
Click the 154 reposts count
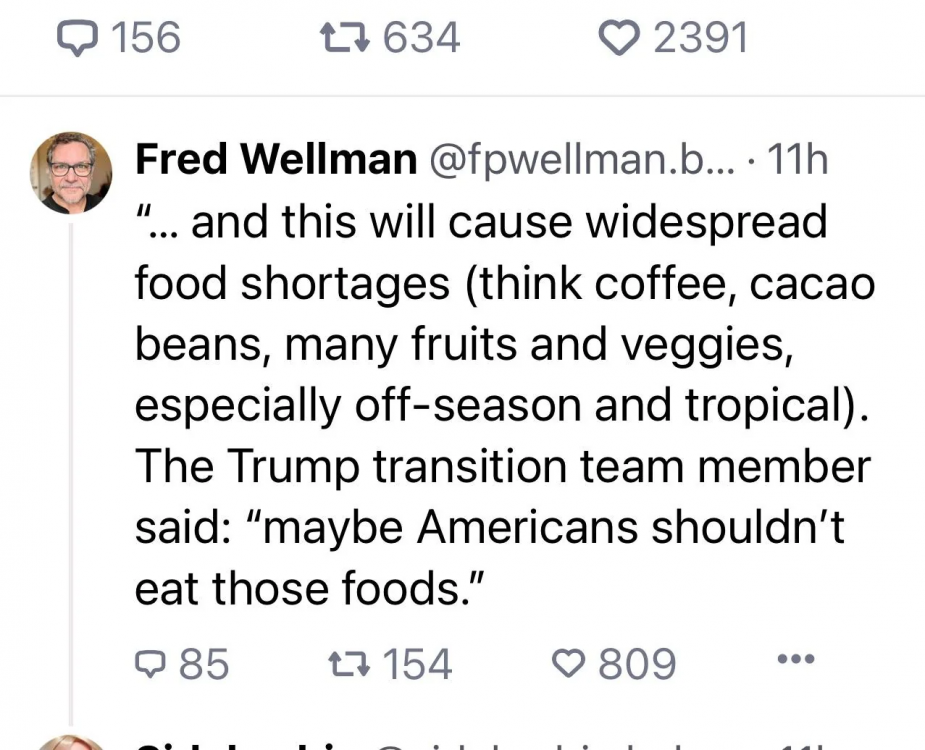pyautogui.click(x=420, y=663)
